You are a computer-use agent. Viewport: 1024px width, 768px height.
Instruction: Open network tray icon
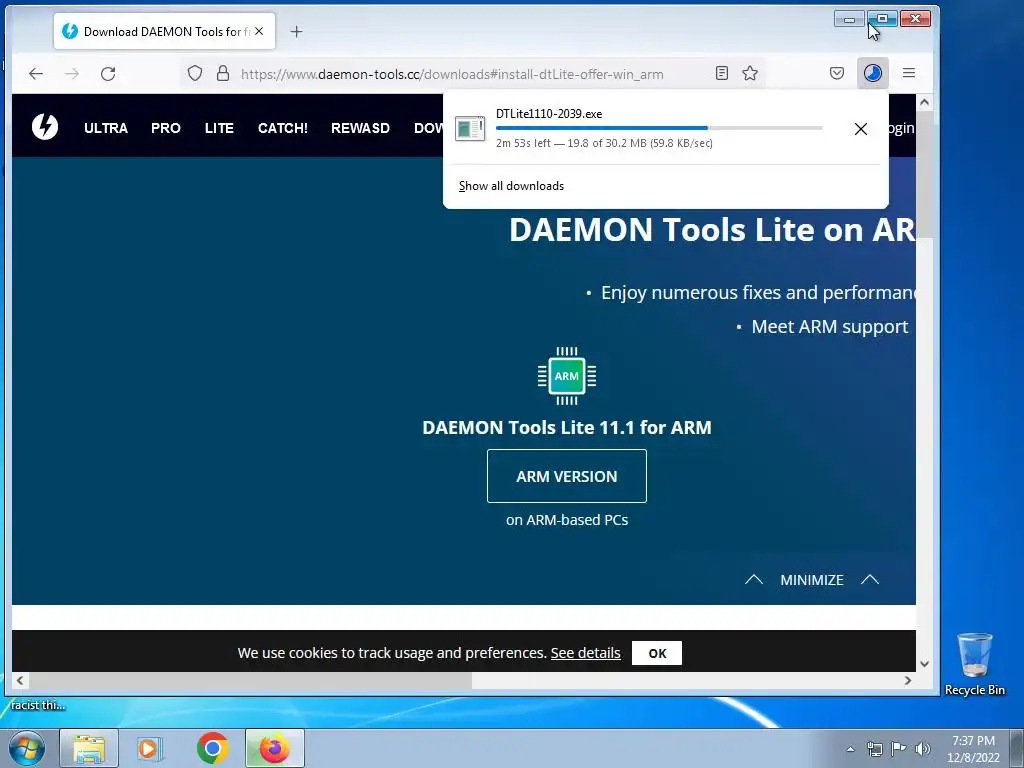tap(874, 749)
